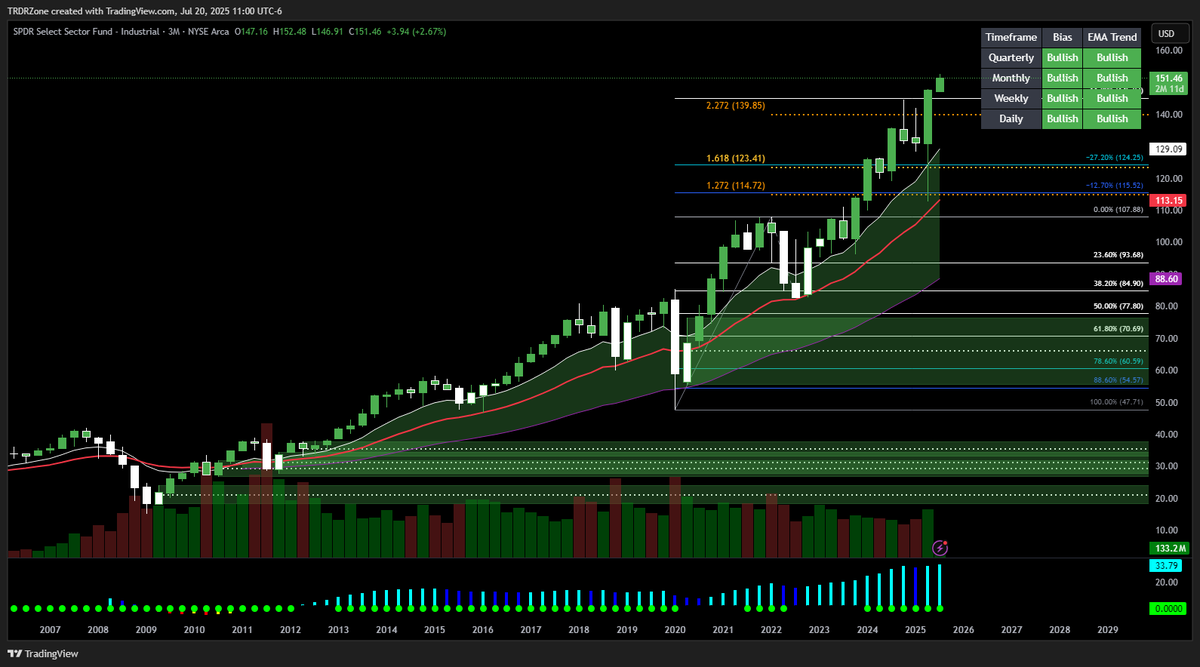Click the 100.00% (47.71) Fibonacci label
The height and width of the screenshot is (667, 1200).
pyautogui.click(x=1117, y=402)
